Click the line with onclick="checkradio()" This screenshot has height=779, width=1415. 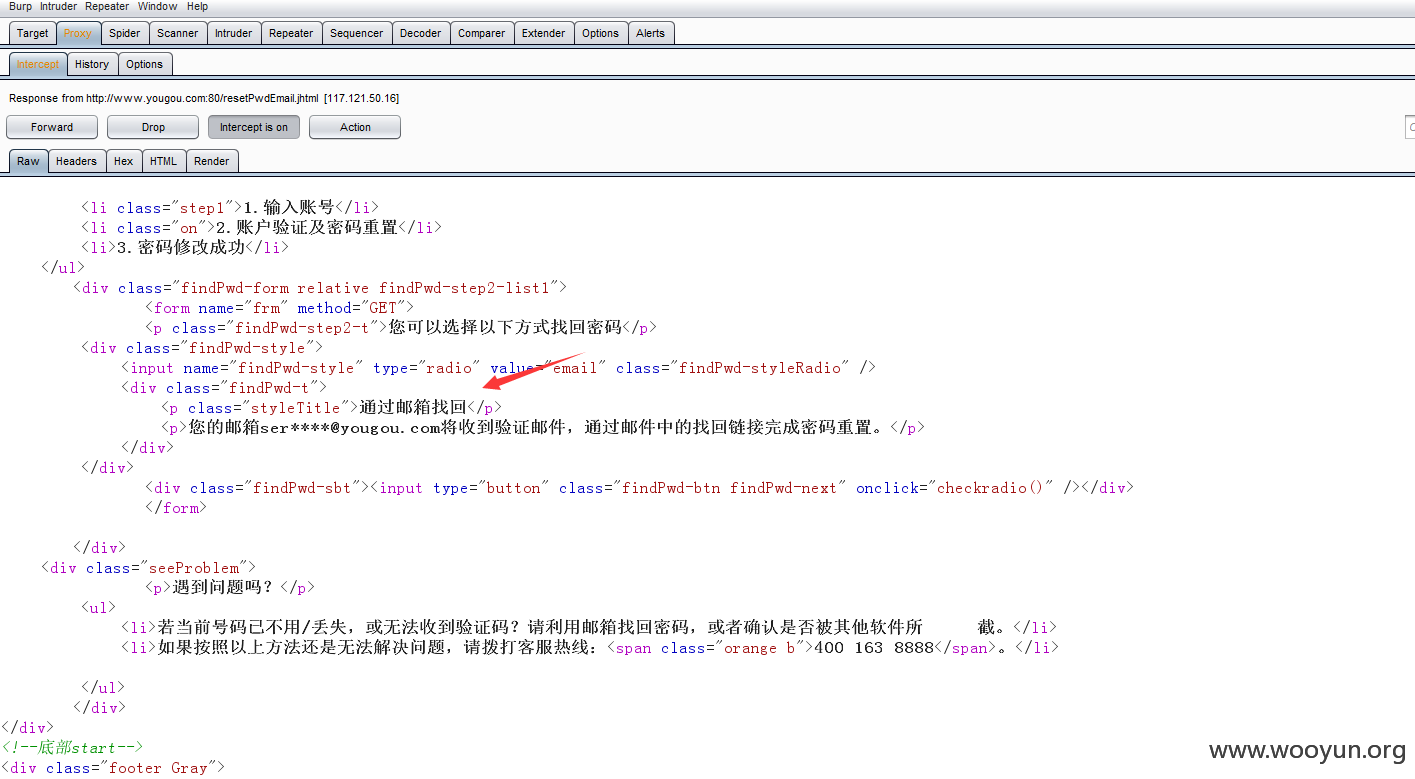(x=639, y=488)
